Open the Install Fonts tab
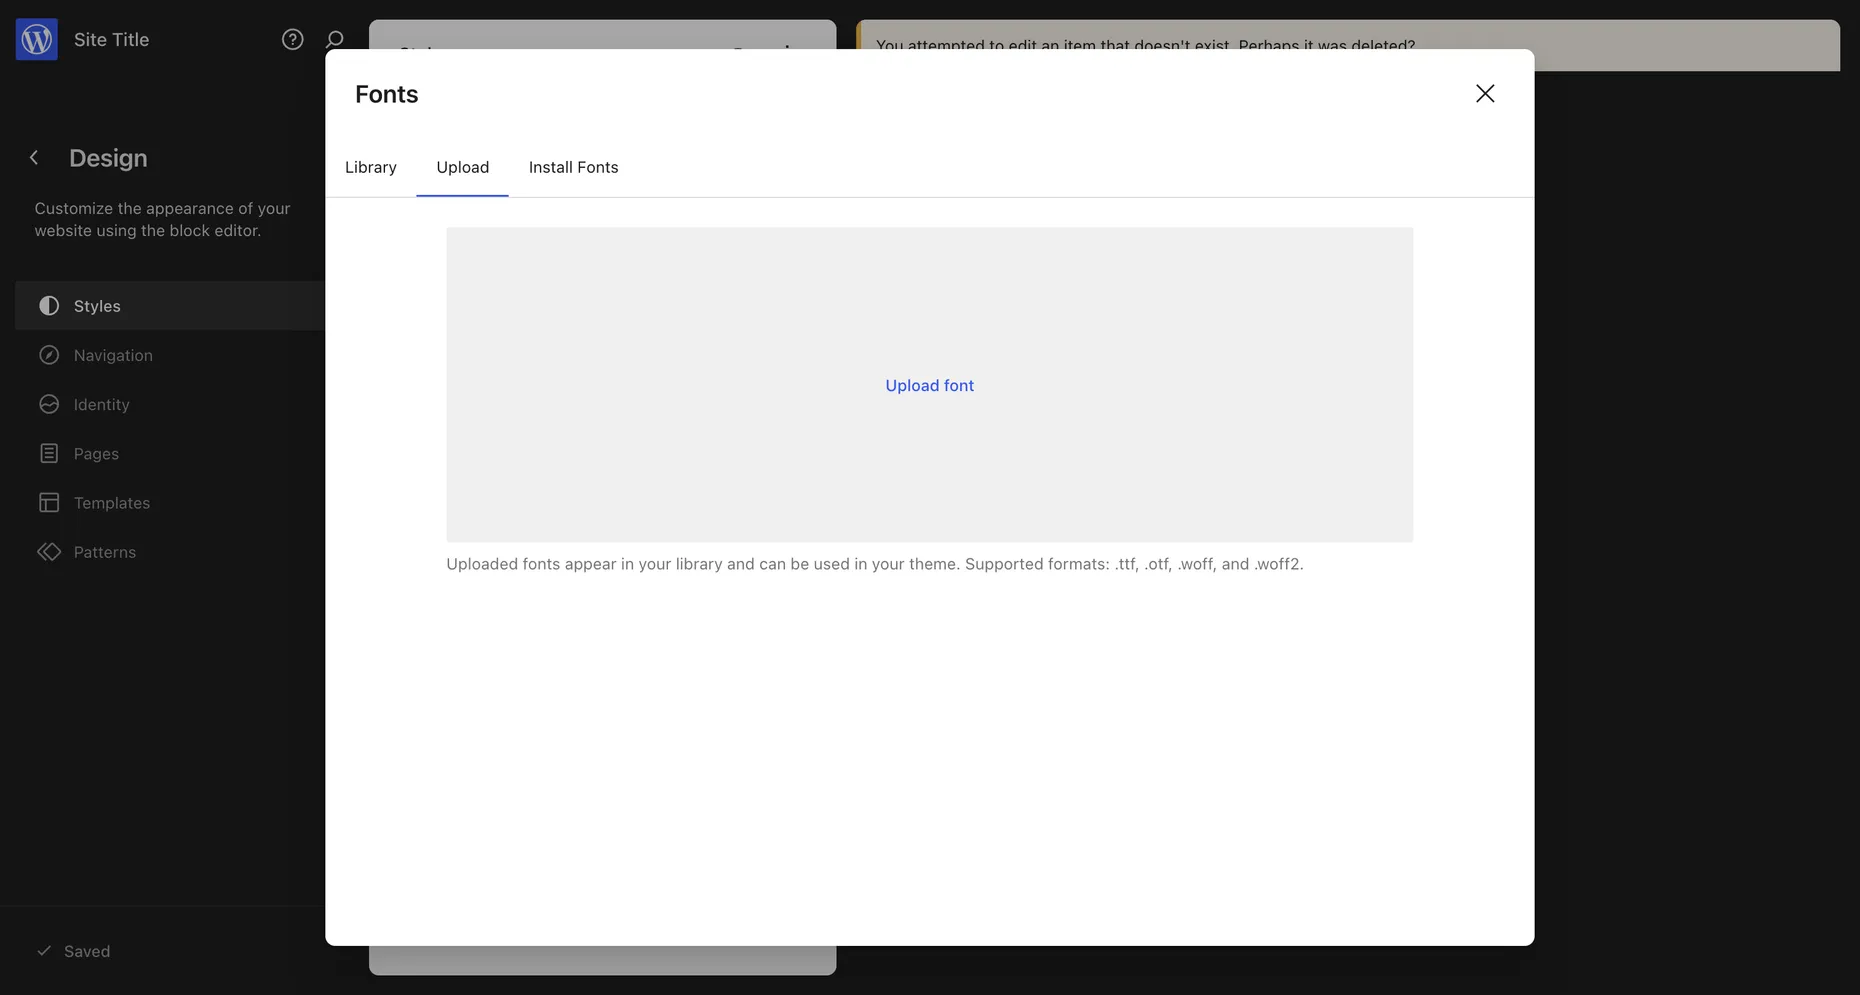 coord(573,167)
